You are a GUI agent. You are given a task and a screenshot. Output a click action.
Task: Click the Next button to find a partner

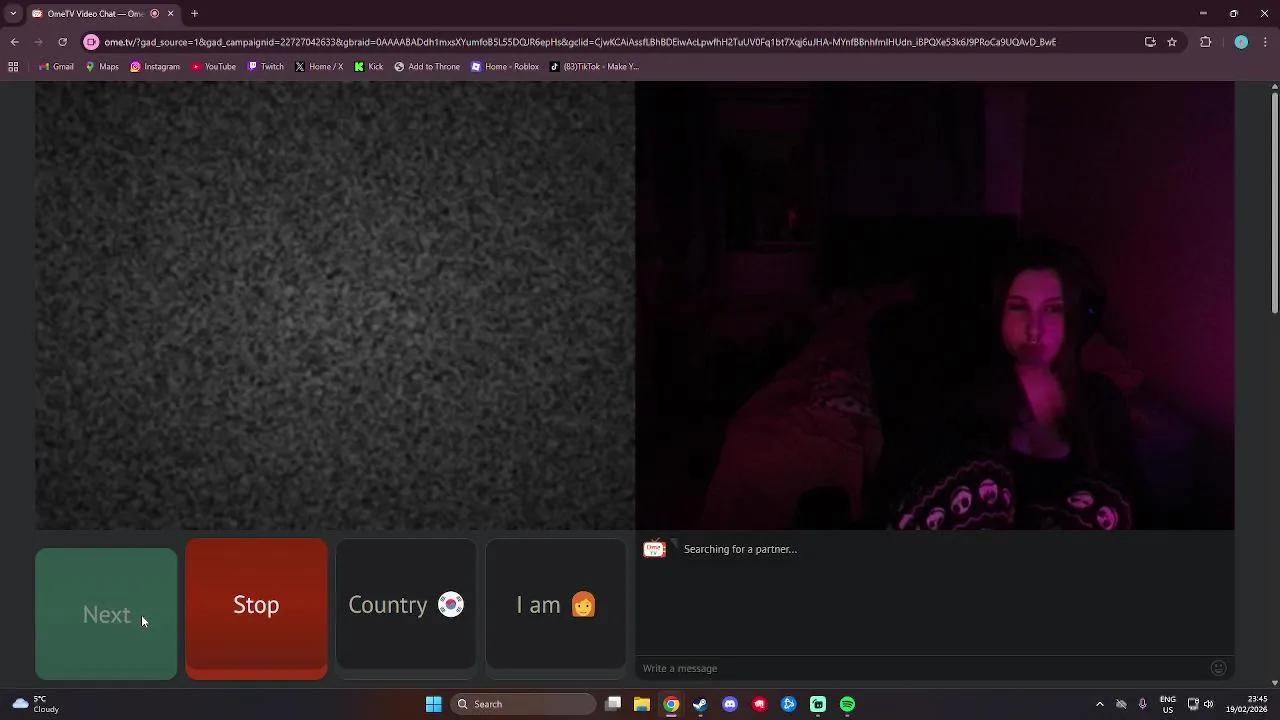click(x=106, y=614)
